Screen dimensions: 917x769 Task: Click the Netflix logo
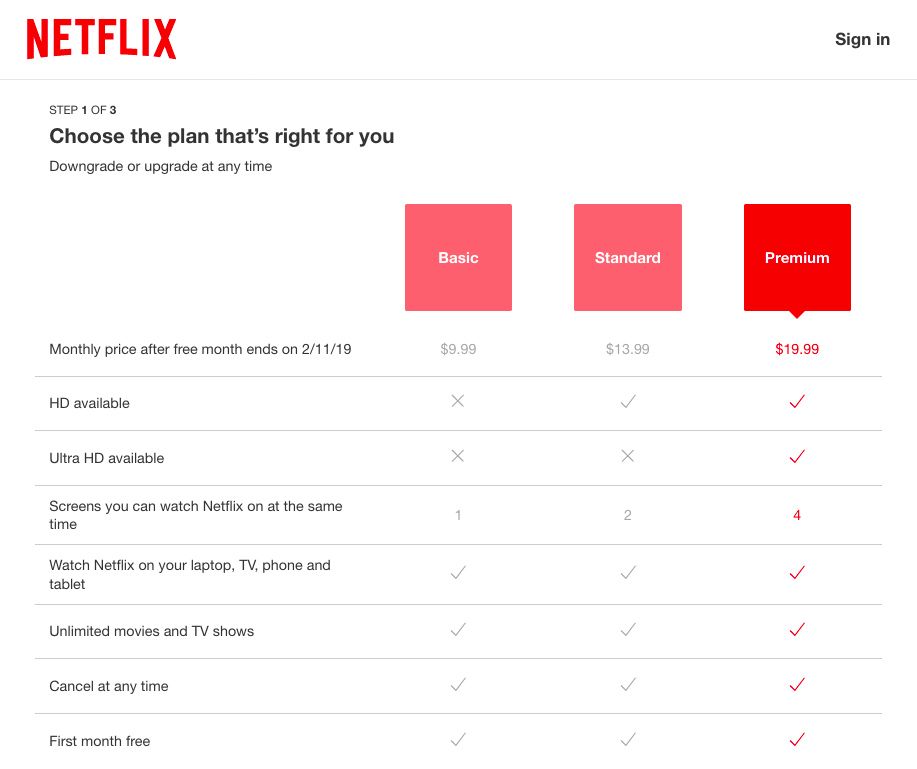(100, 38)
